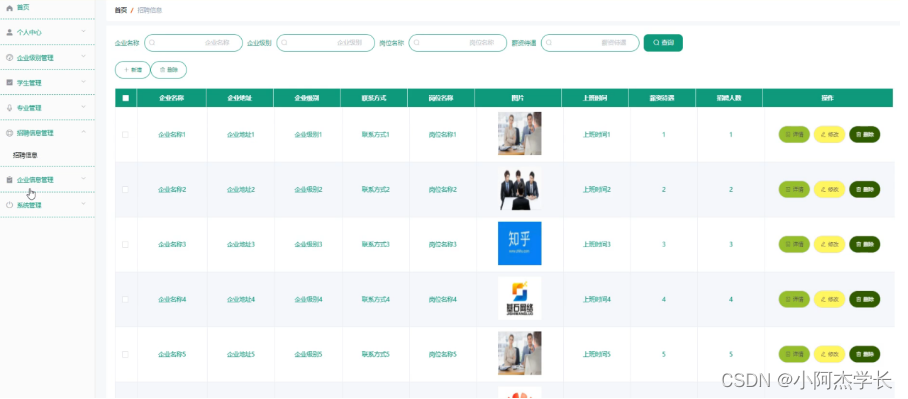908x399 pixels.
Task: Open the meeting photo thumbnail in row 企业名称5
Action: tap(519, 353)
